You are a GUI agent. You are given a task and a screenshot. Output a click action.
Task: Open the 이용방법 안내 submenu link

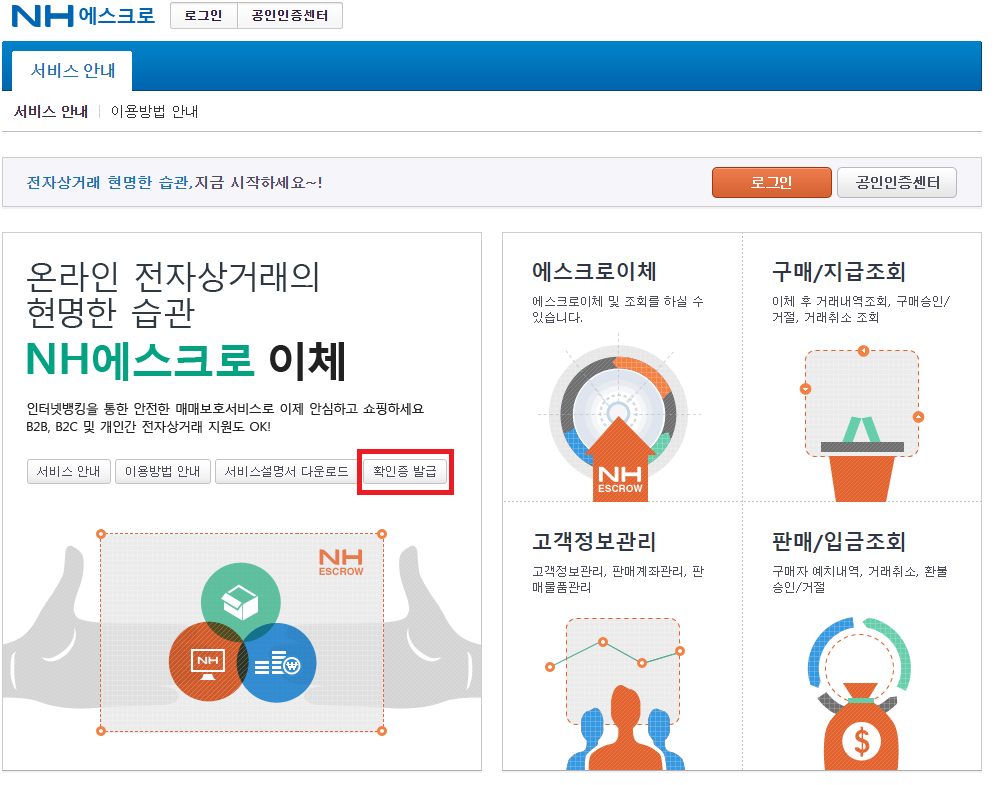(154, 112)
